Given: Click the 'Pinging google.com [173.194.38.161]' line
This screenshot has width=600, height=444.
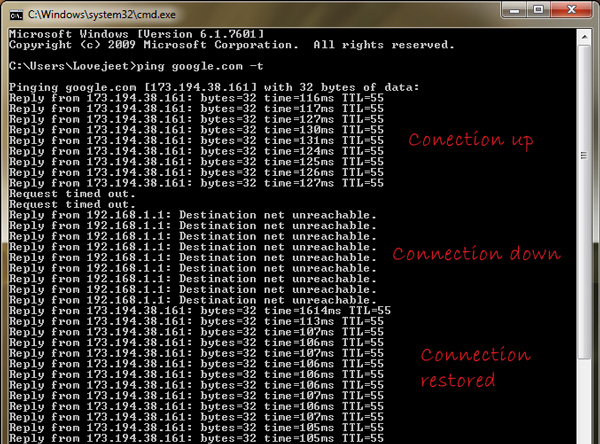Looking at the screenshot, I should pyautogui.click(x=214, y=87).
